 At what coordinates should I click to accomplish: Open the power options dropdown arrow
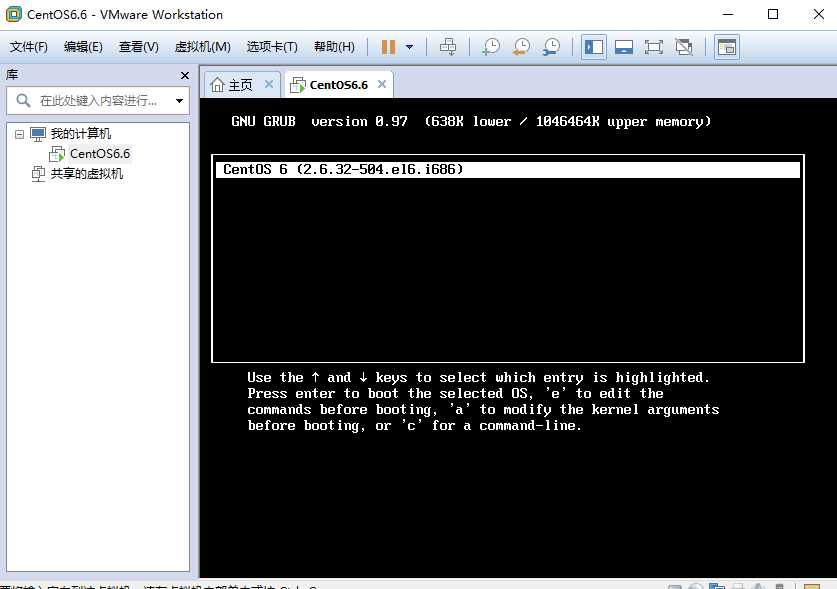pos(409,47)
